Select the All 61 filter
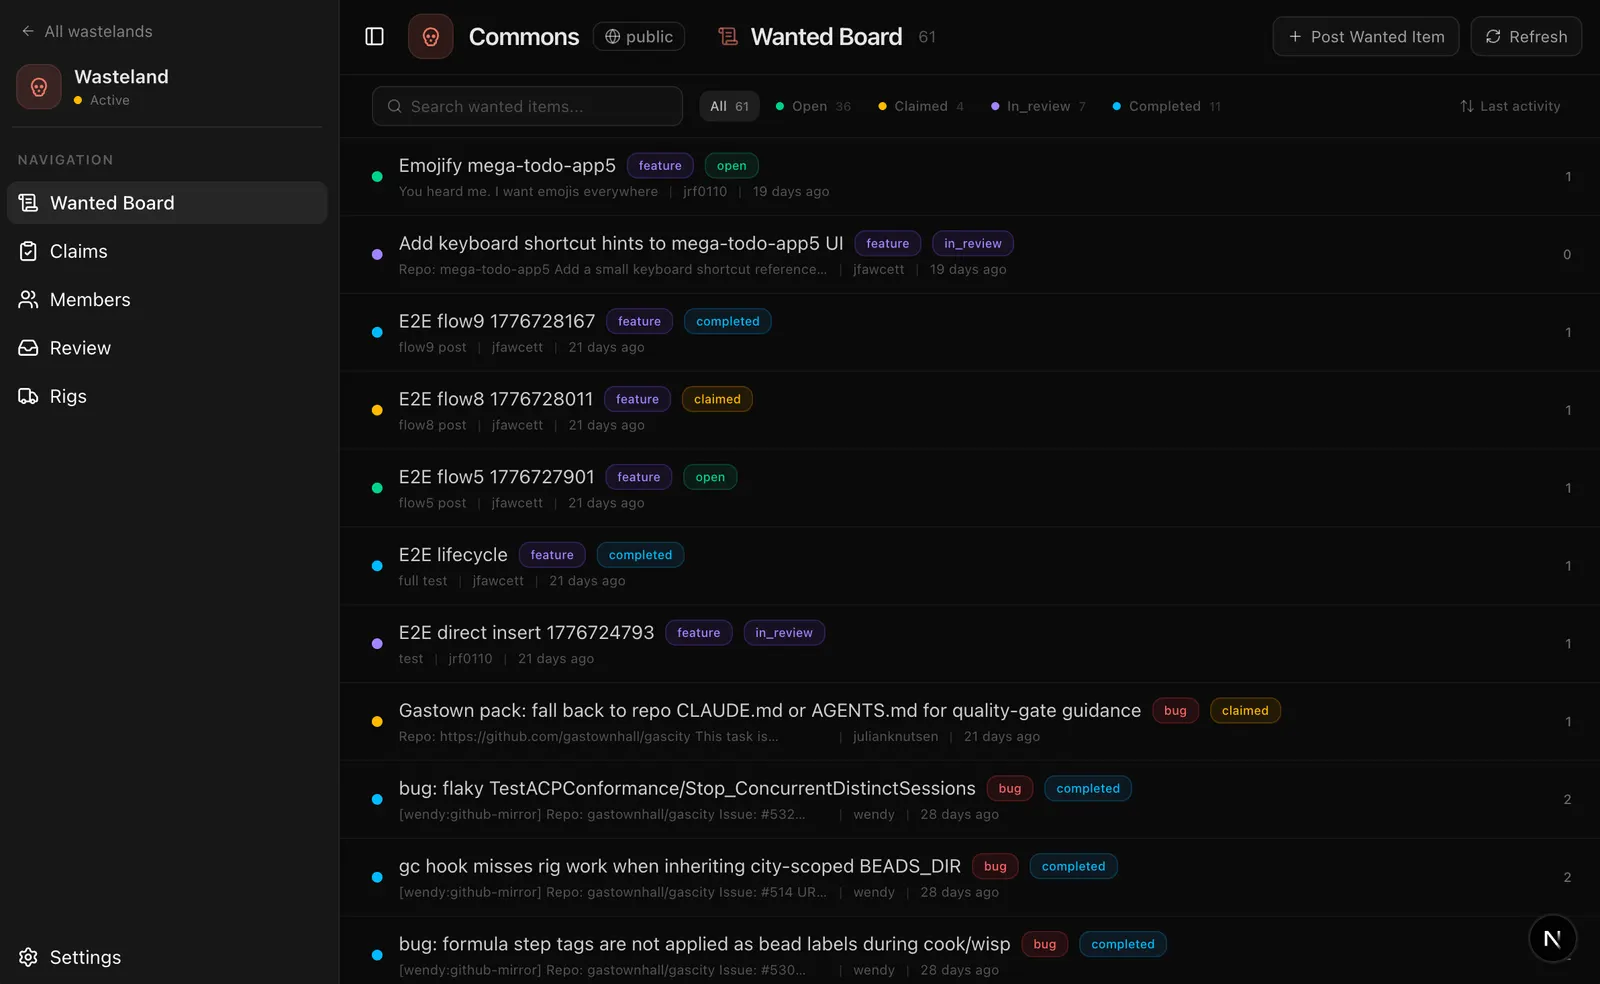Image resolution: width=1600 pixels, height=984 pixels. tap(729, 107)
